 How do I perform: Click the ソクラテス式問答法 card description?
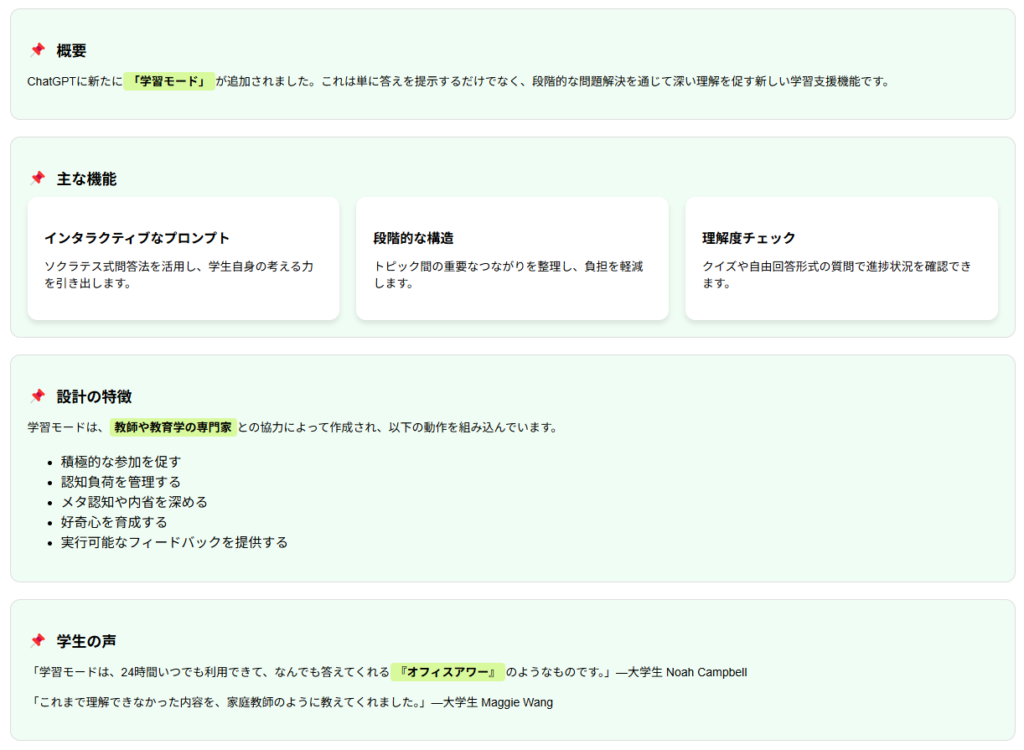(x=179, y=275)
